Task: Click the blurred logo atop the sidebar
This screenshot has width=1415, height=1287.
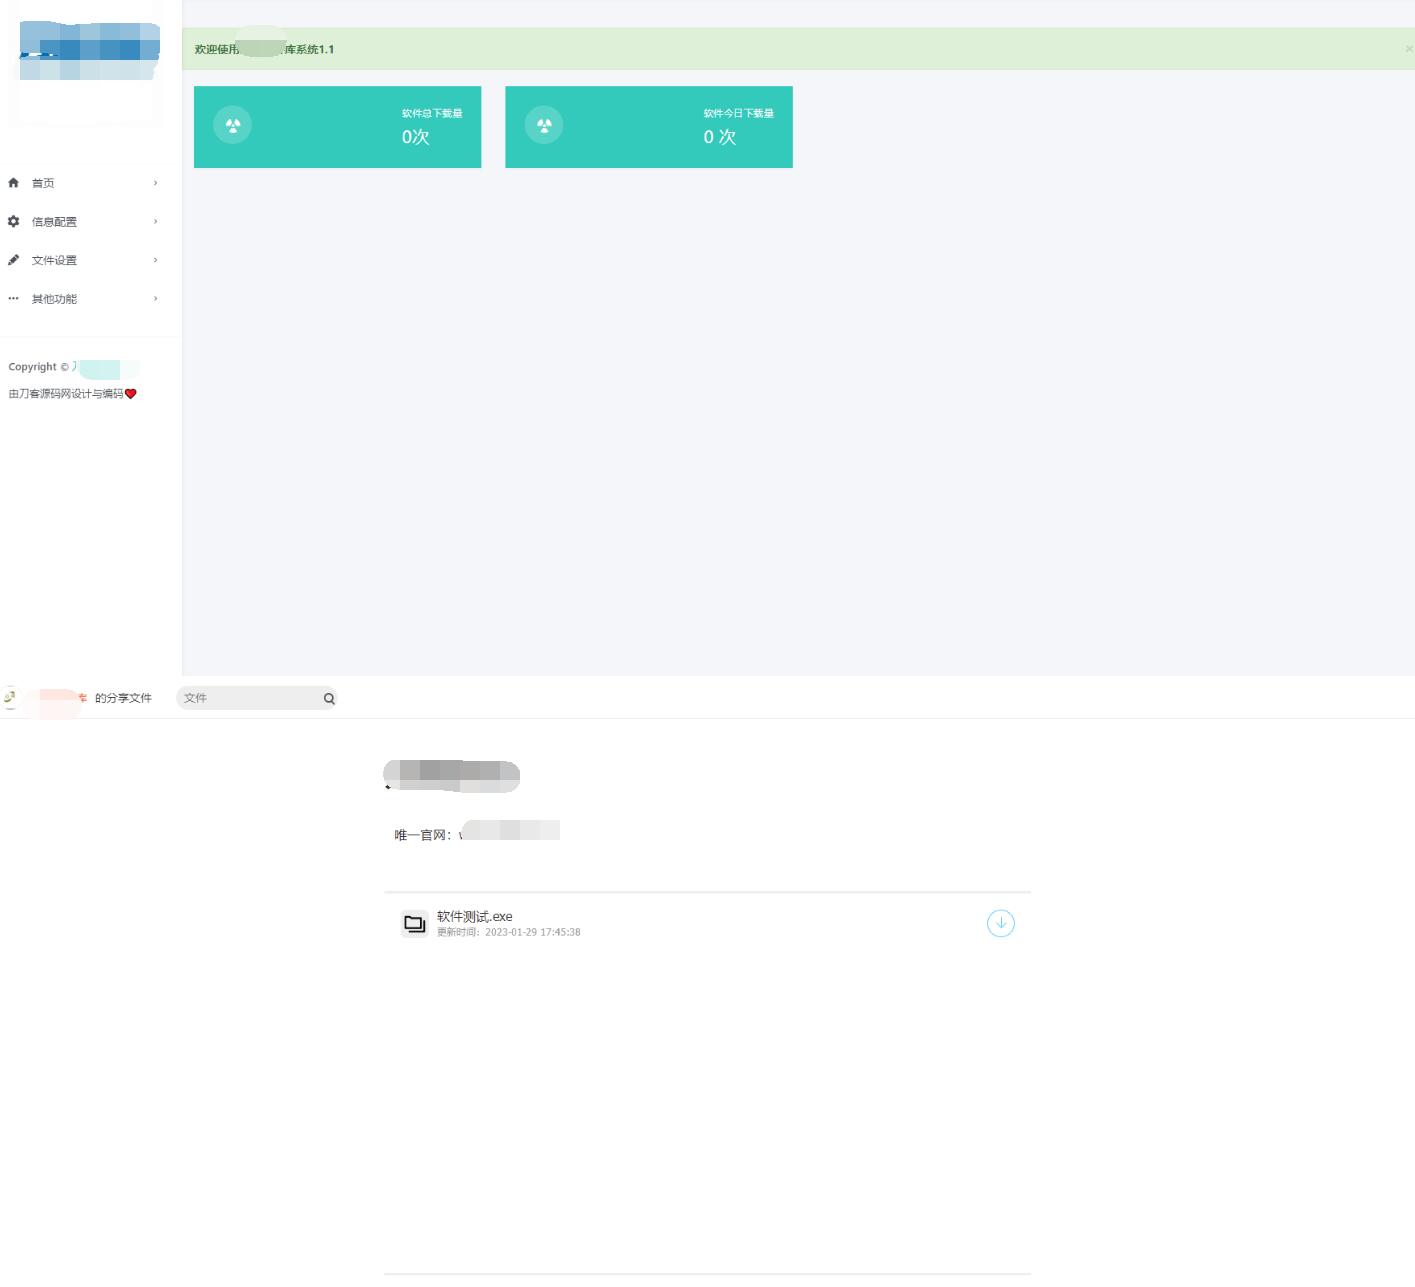Action: [89, 52]
